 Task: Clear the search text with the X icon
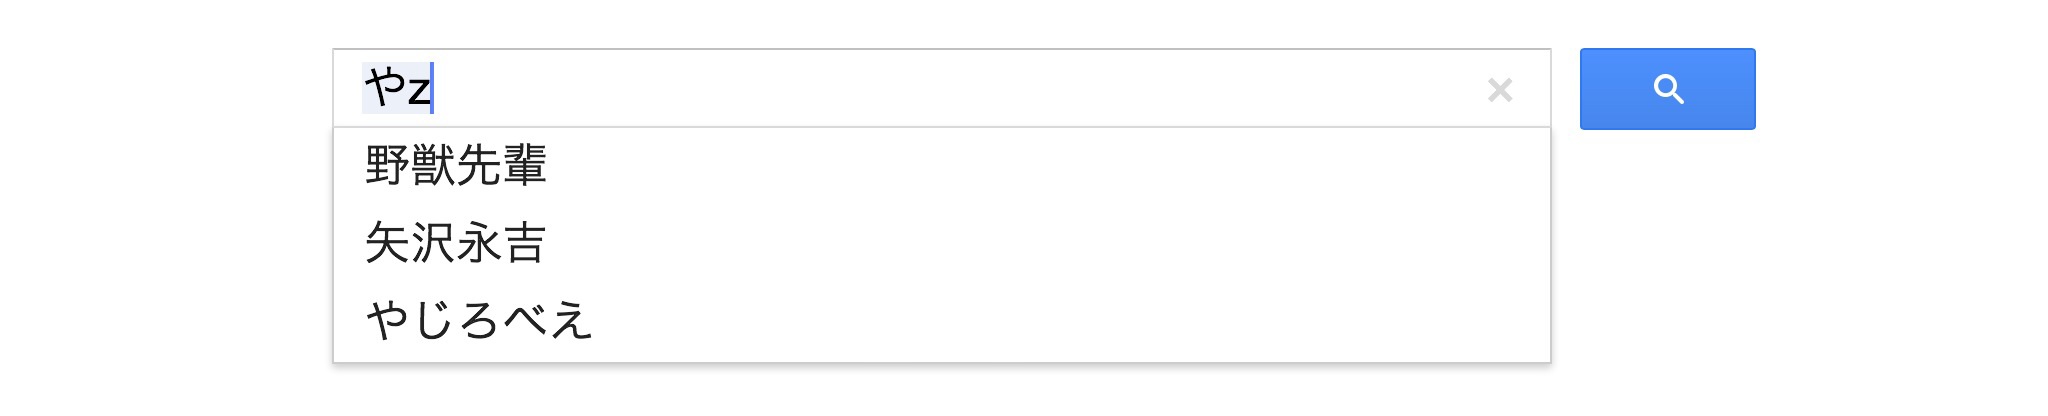tap(1500, 90)
